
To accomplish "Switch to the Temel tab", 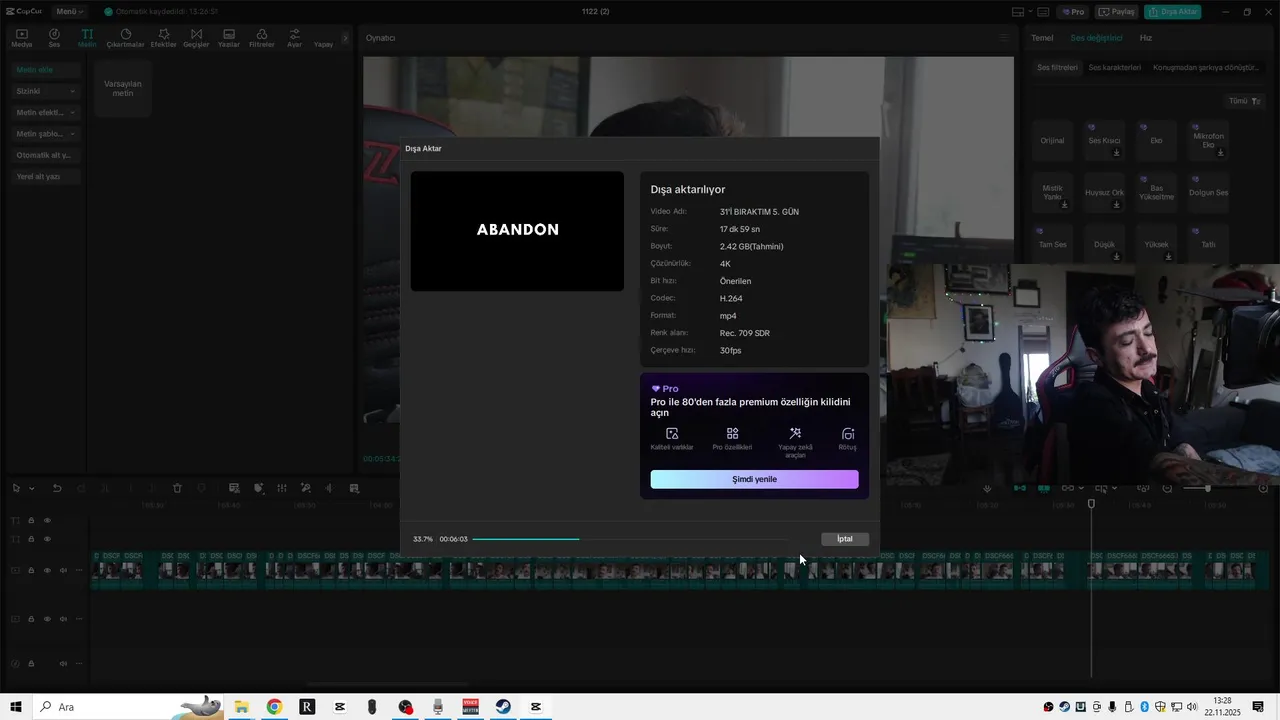I will 1042,38.
